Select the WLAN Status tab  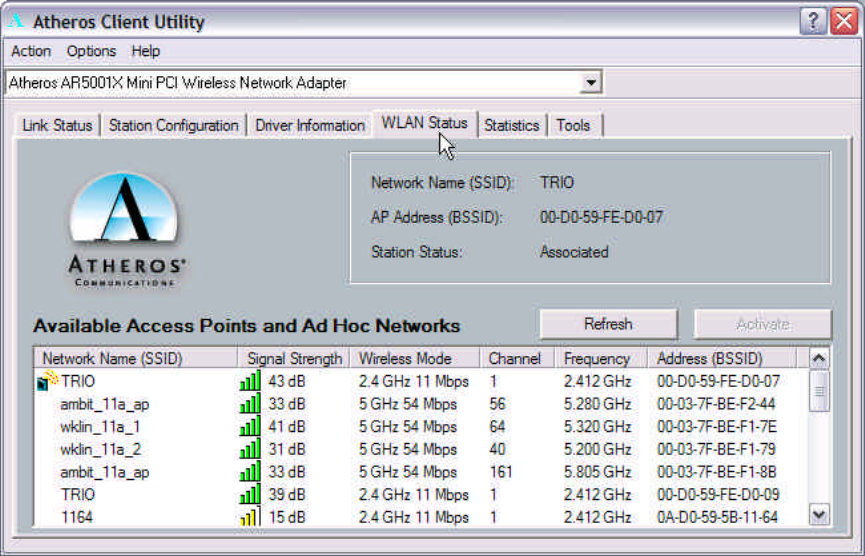pos(425,123)
